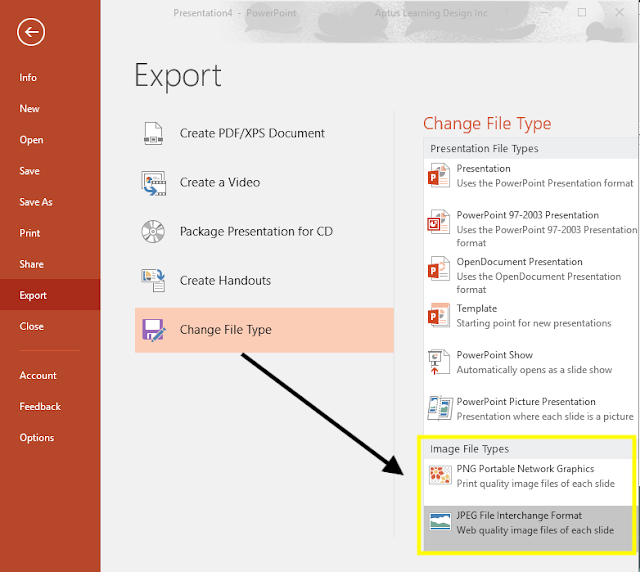
Task: Click 'Presentation where each slide is a picture'
Action: pos(545,416)
